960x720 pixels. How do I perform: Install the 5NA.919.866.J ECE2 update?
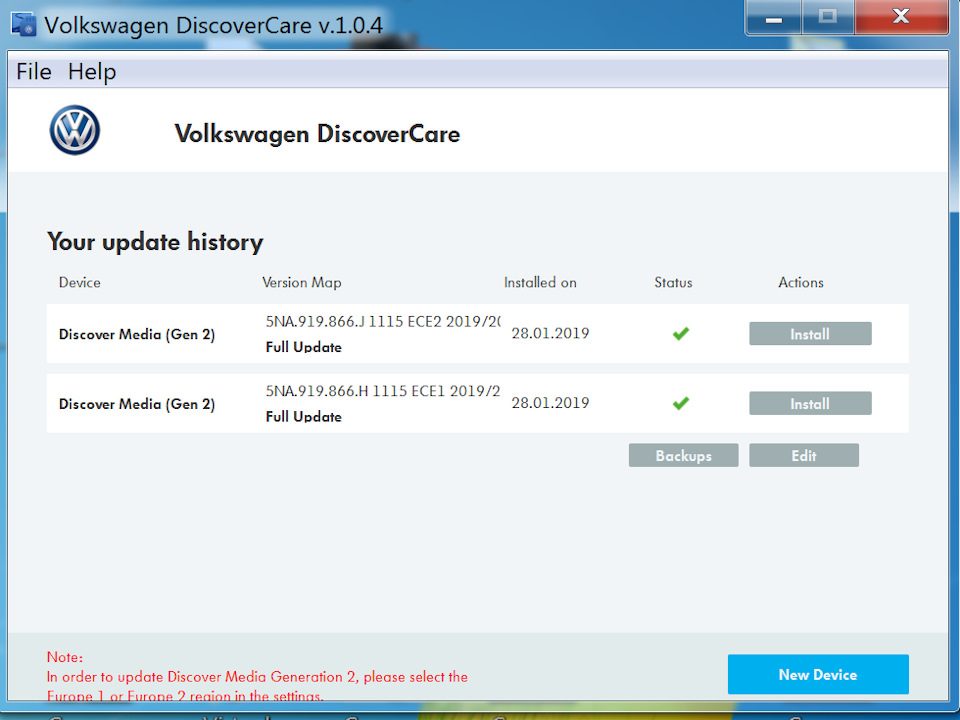pyautogui.click(x=810, y=334)
